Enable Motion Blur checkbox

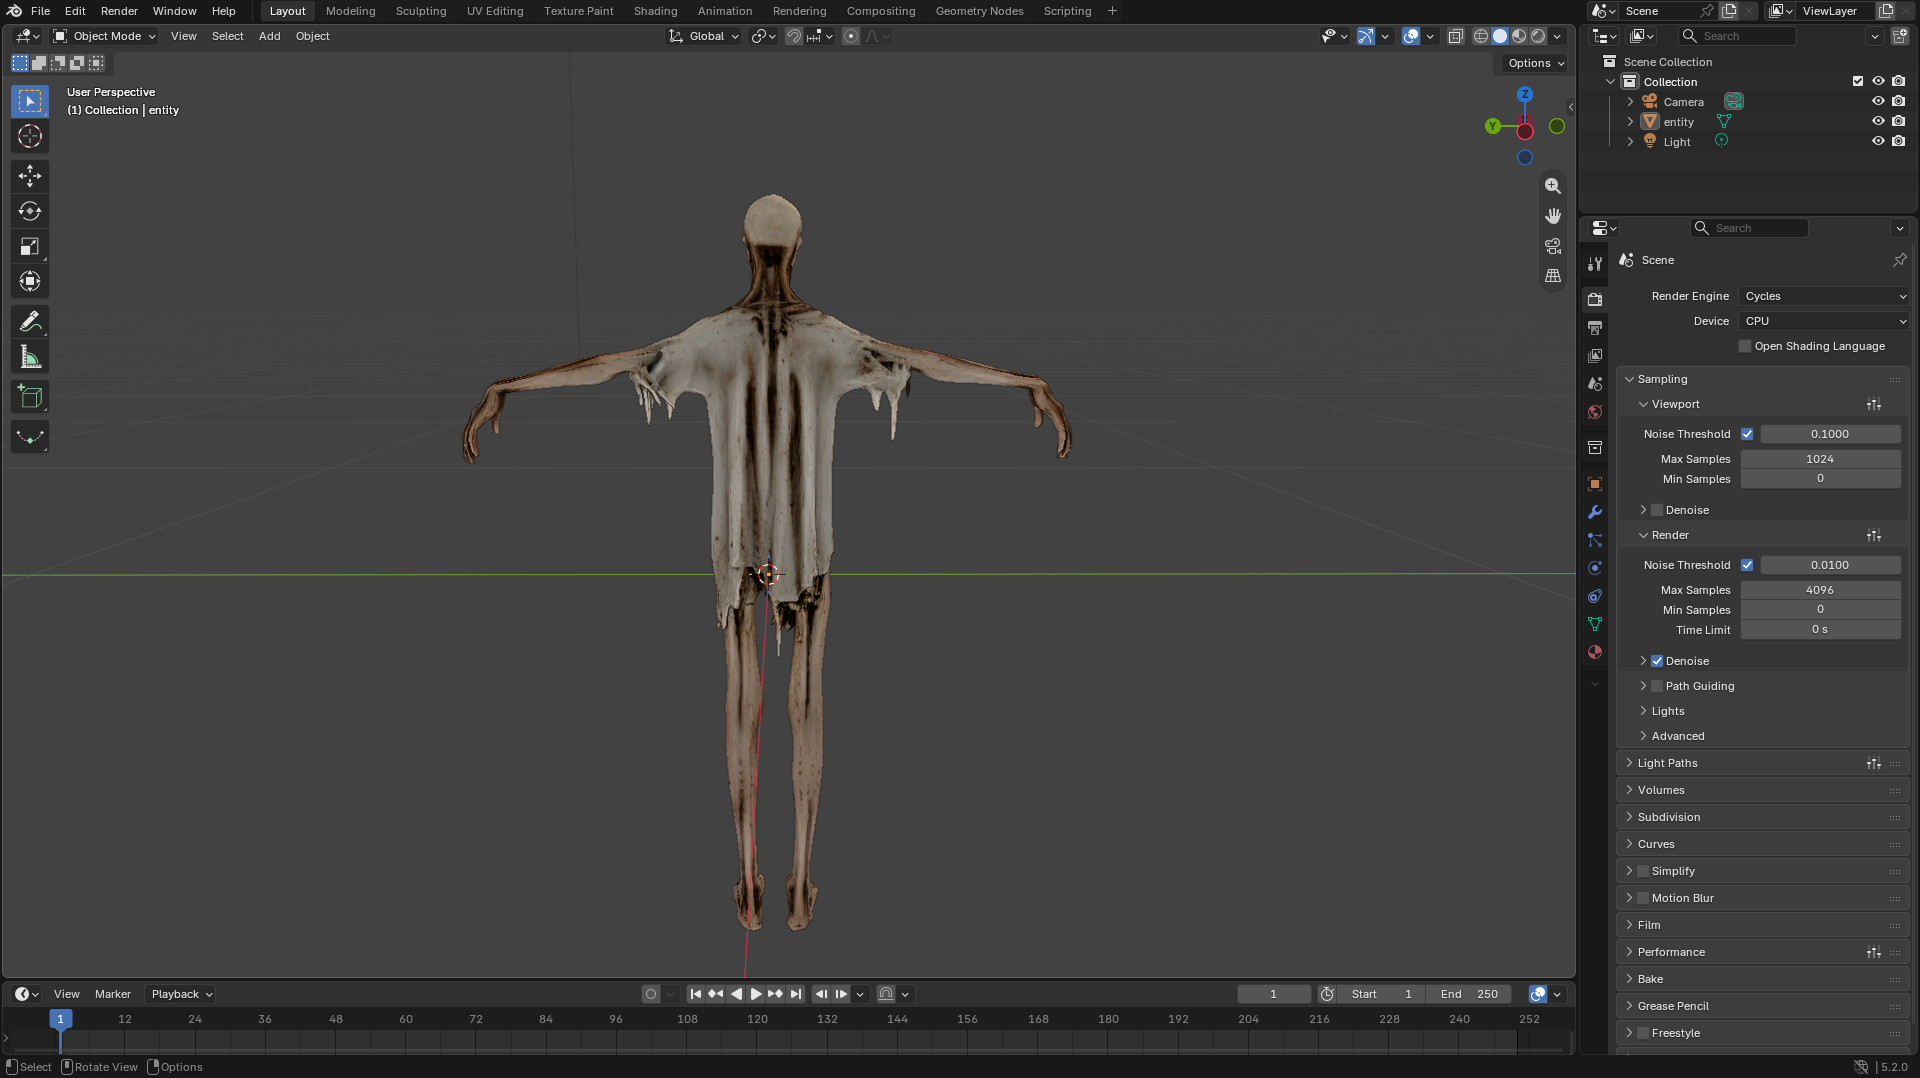pos(1643,898)
